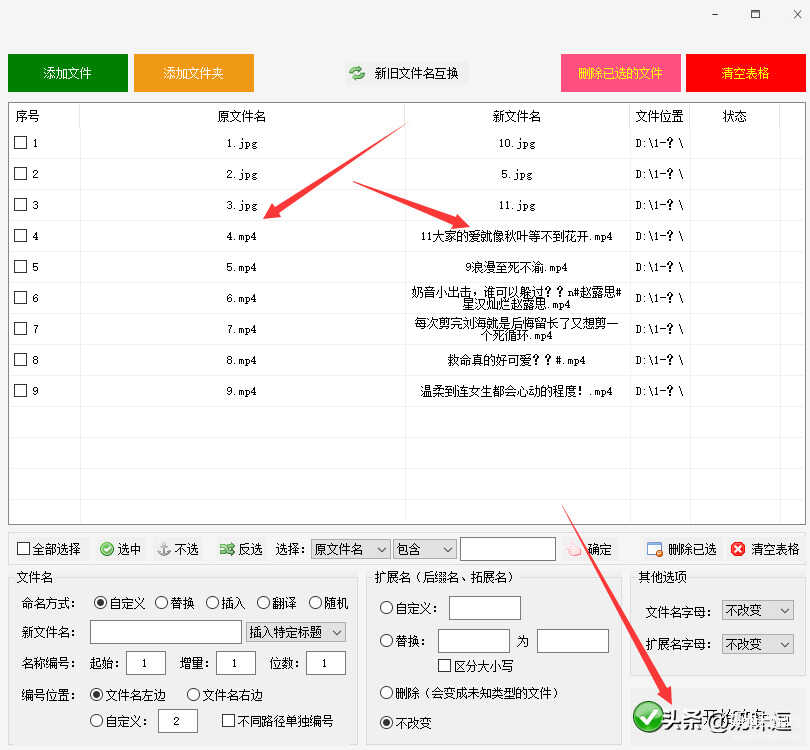Open the 插入特定标题 dropdown
The image size is (810, 750).
coord(296,632)
